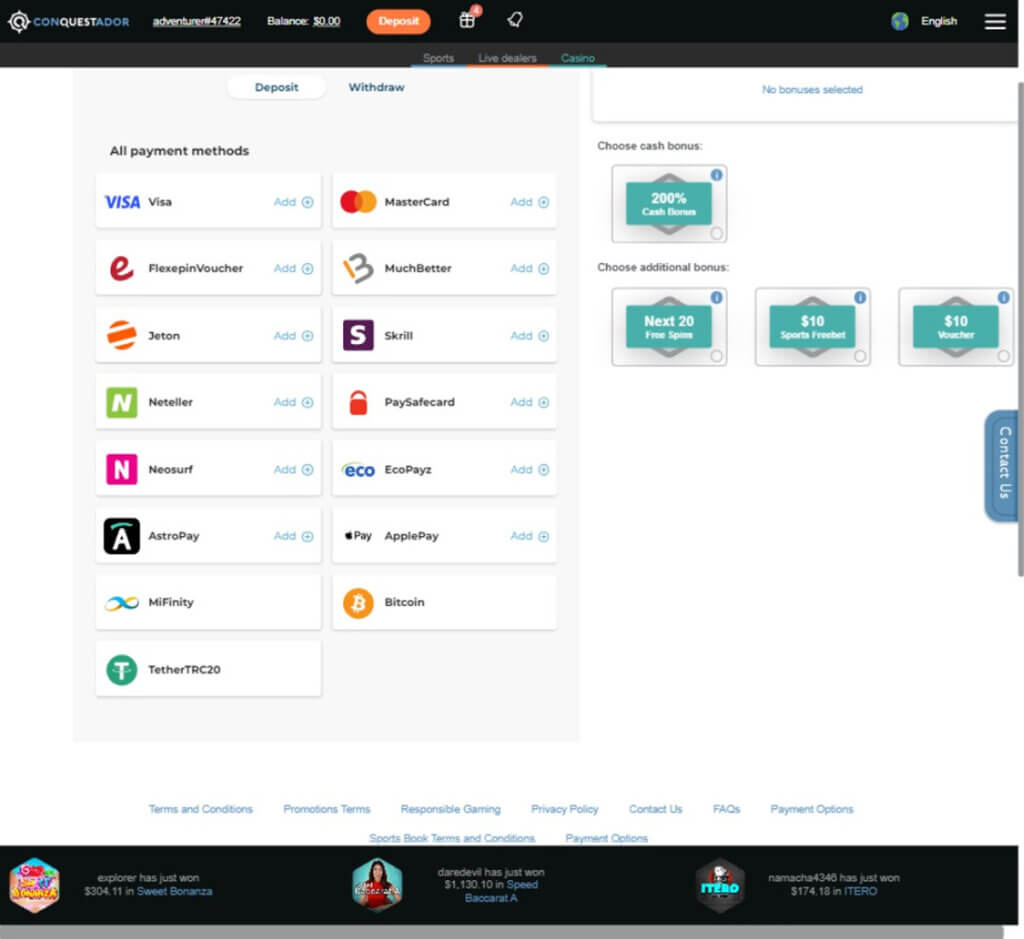Open the Contact Us side tab

(x=1003, y=466)
